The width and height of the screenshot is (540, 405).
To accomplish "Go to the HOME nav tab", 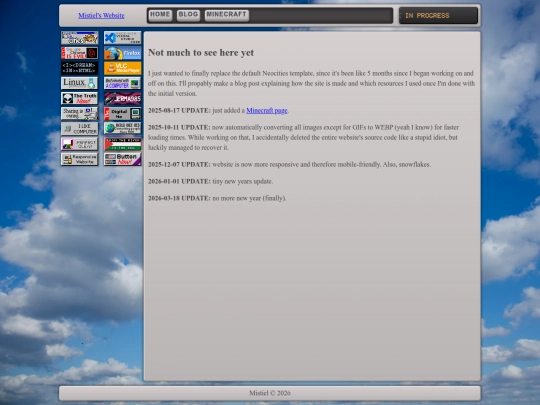I will 160,15.
